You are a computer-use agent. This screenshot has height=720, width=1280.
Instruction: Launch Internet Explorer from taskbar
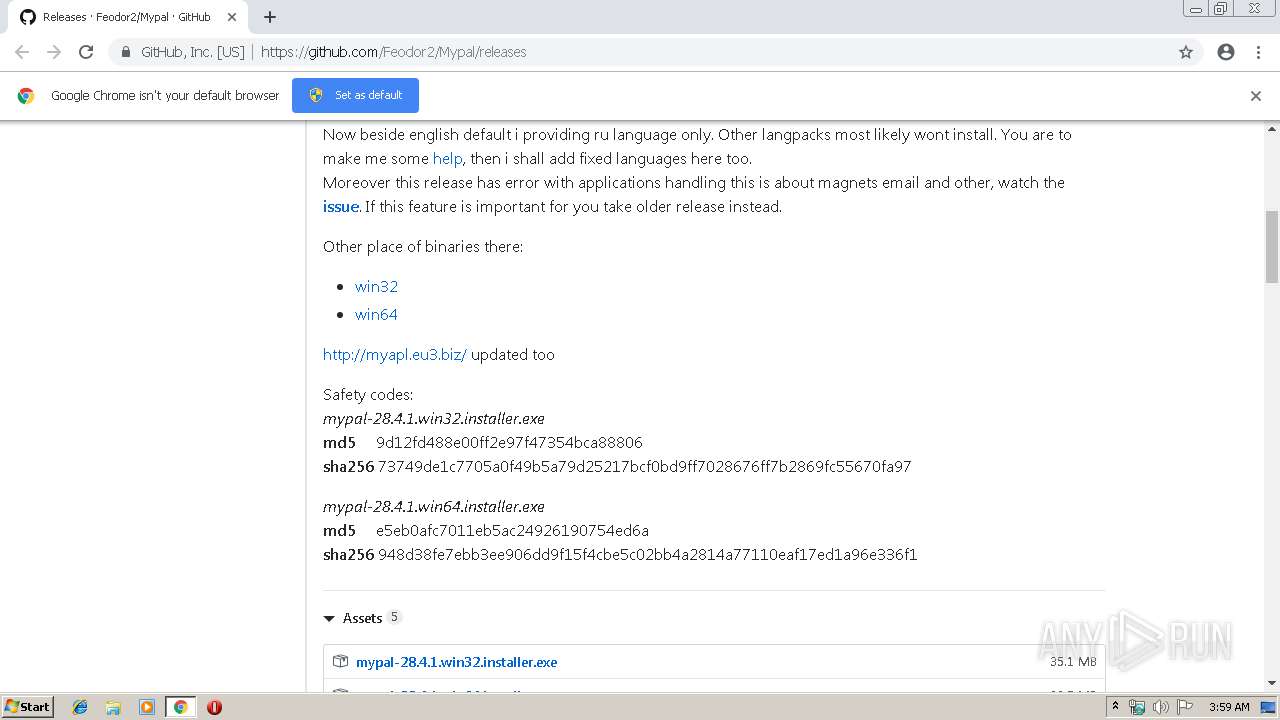click(x=80, y=707)
